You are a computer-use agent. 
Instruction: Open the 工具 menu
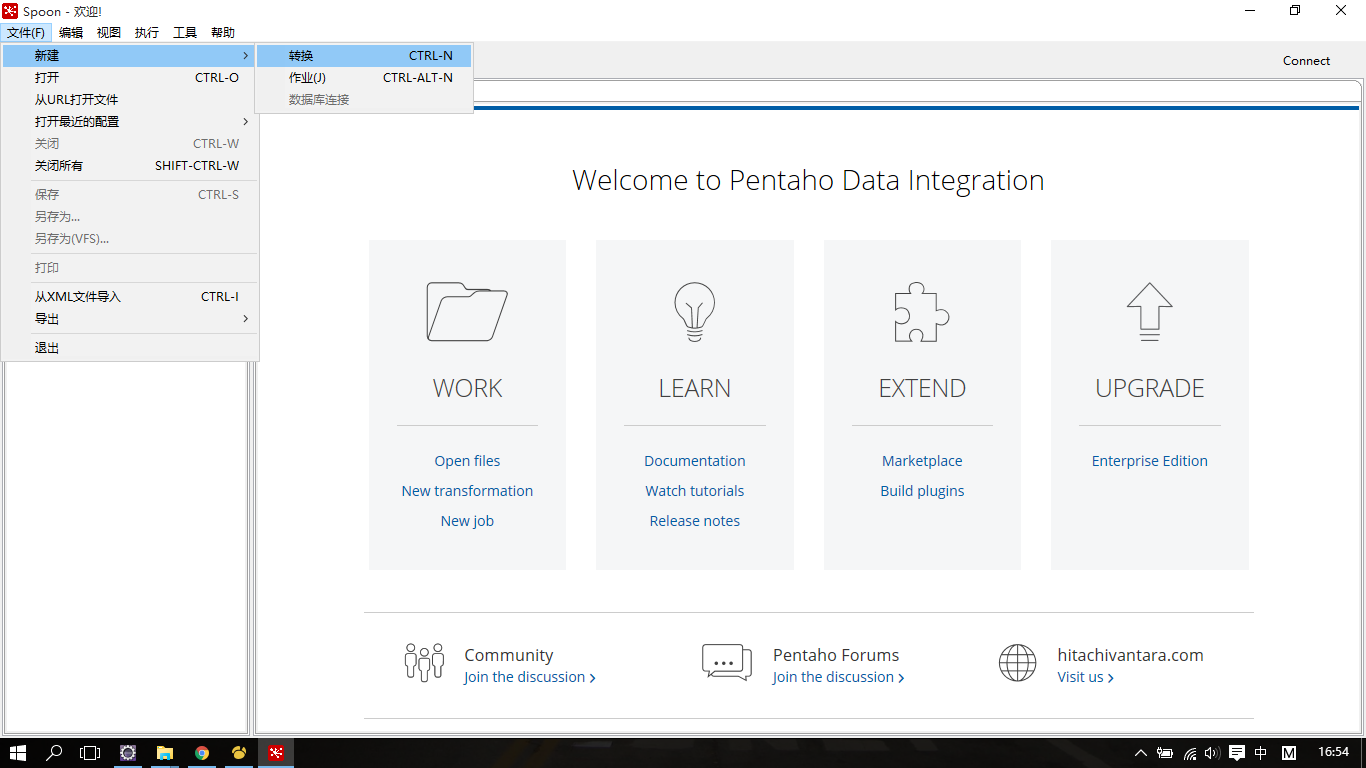185,33
